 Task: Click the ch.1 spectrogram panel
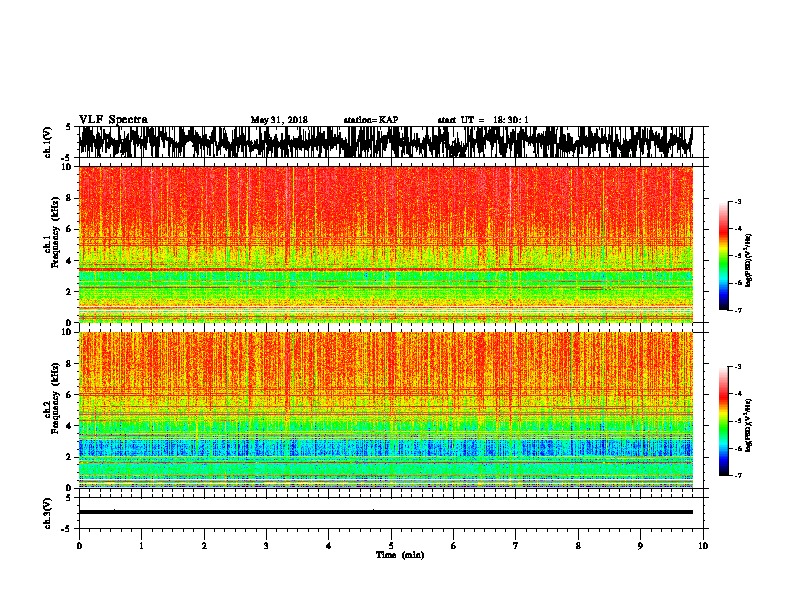point(385,244)
